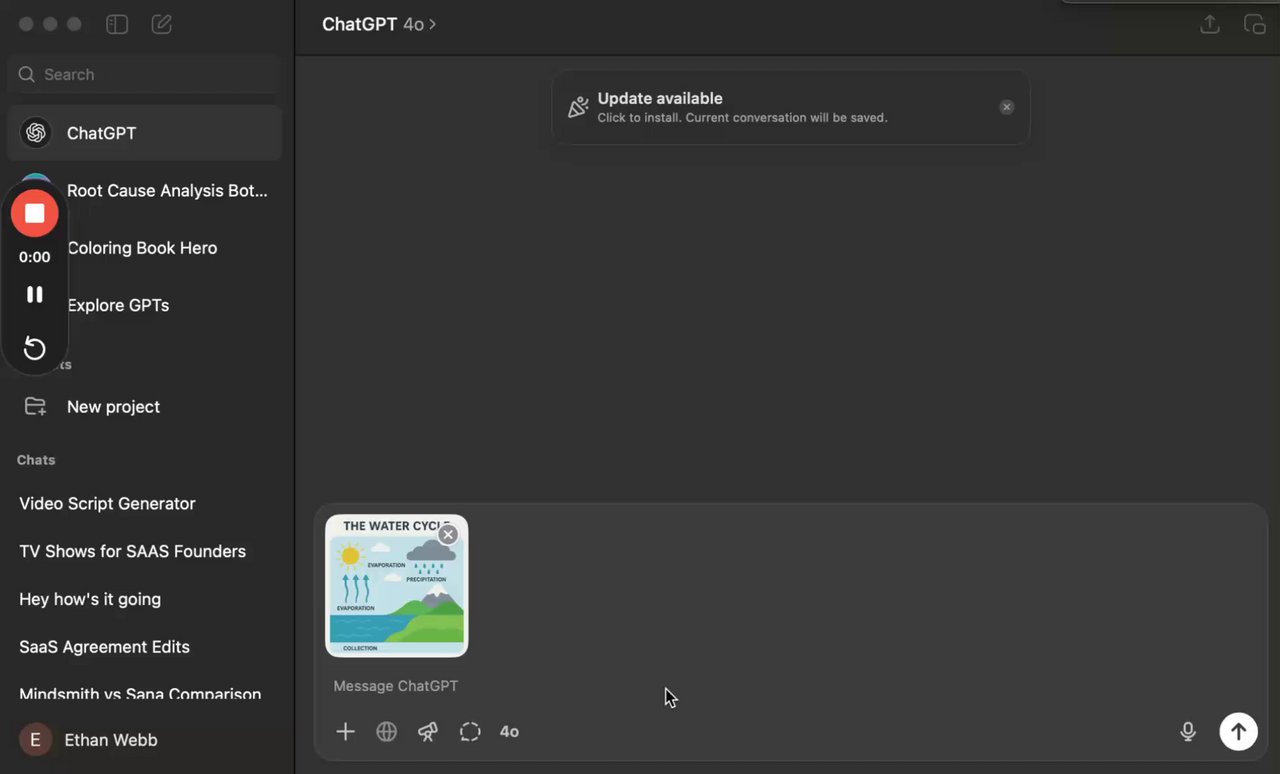Start a new chat with compose icon
This screenshot has width=1280, height=774.
(161, 24)
